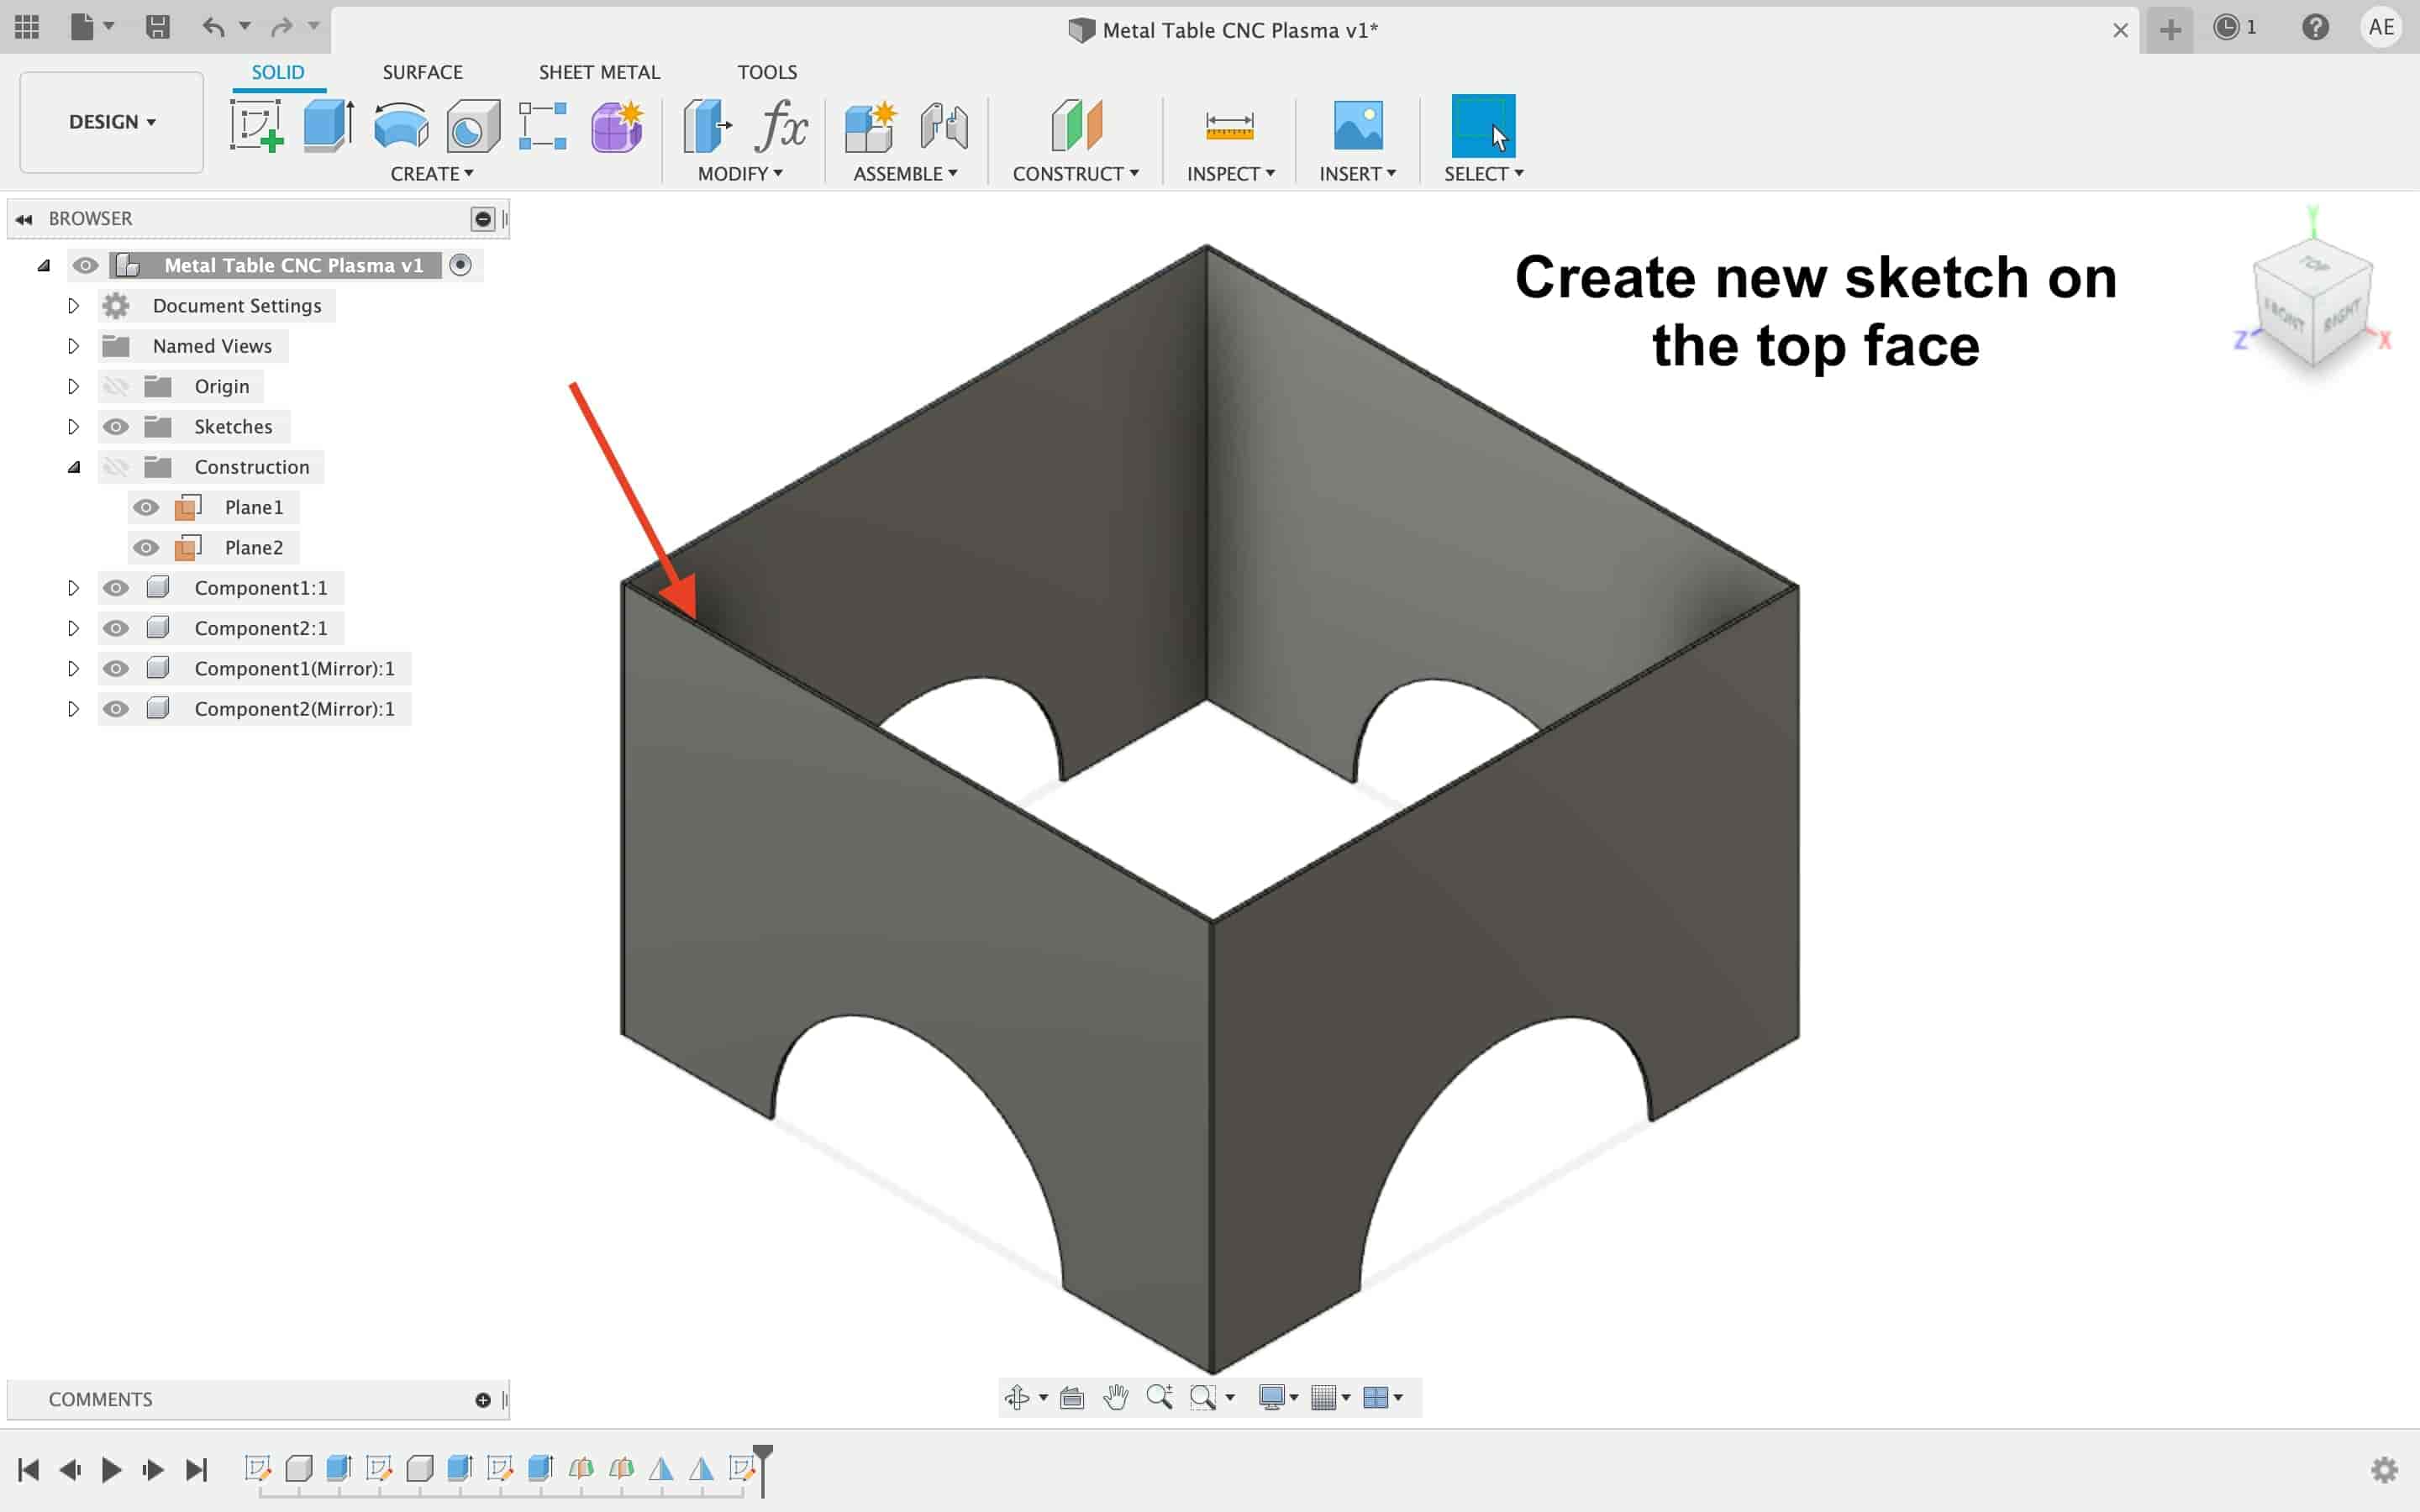Viewport: 2420px width, 1512px height.
Task: Expand the Named Views folder
Action: (73, 346)
